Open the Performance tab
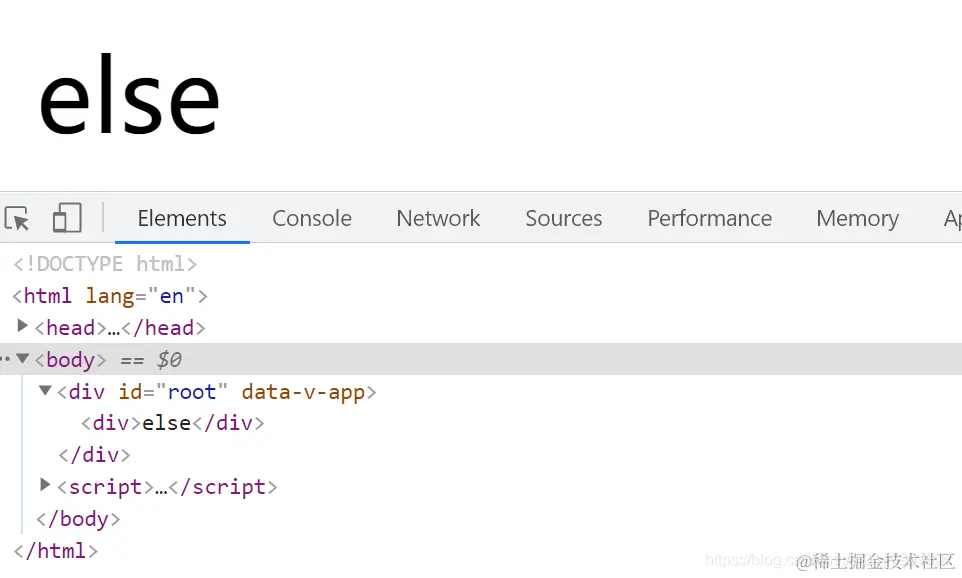 pyautogui.click(x=709, y=218)
